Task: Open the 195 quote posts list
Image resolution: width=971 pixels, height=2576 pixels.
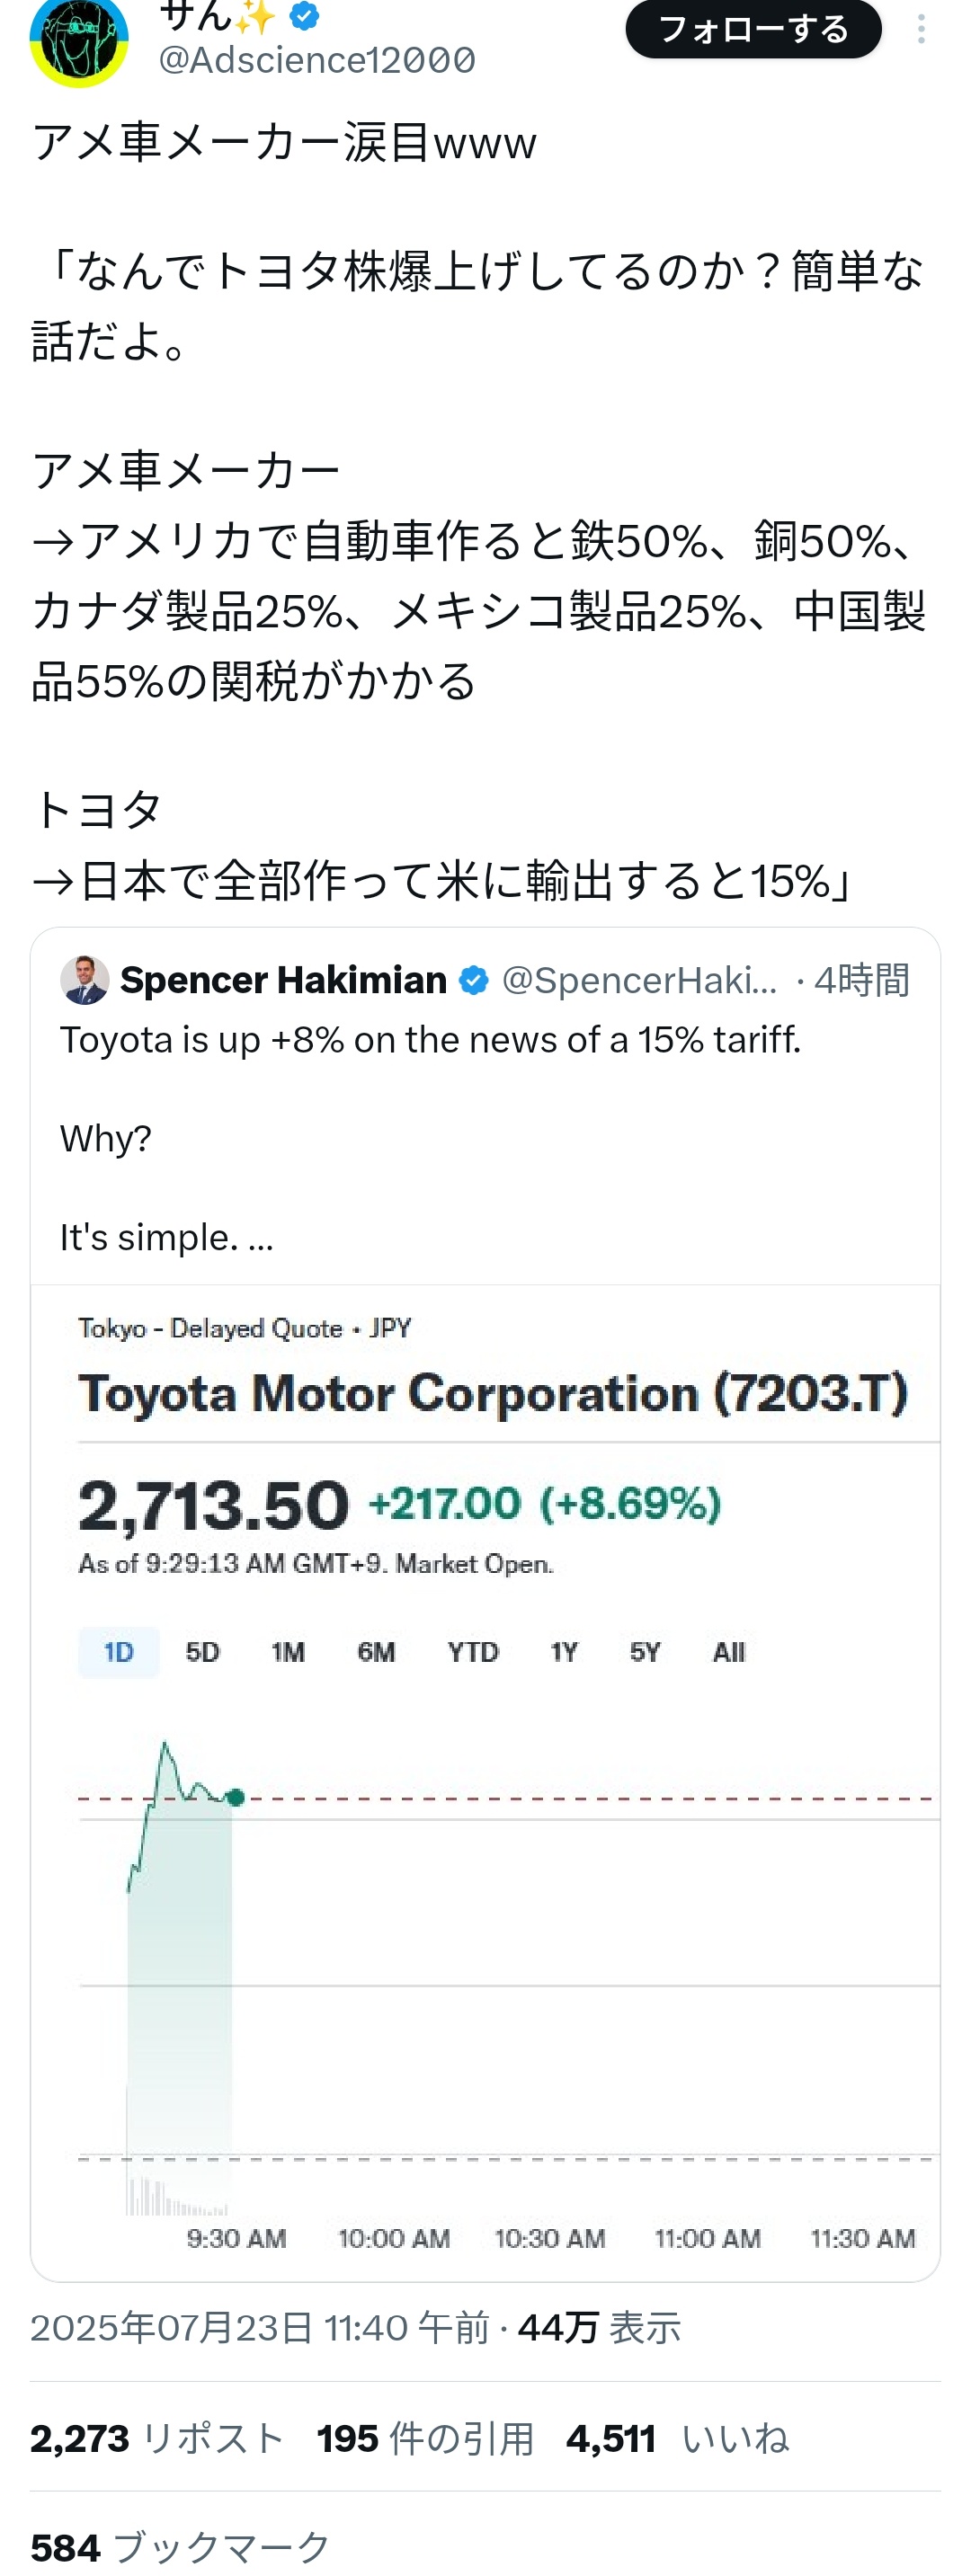Action: tap(425, 2439)
